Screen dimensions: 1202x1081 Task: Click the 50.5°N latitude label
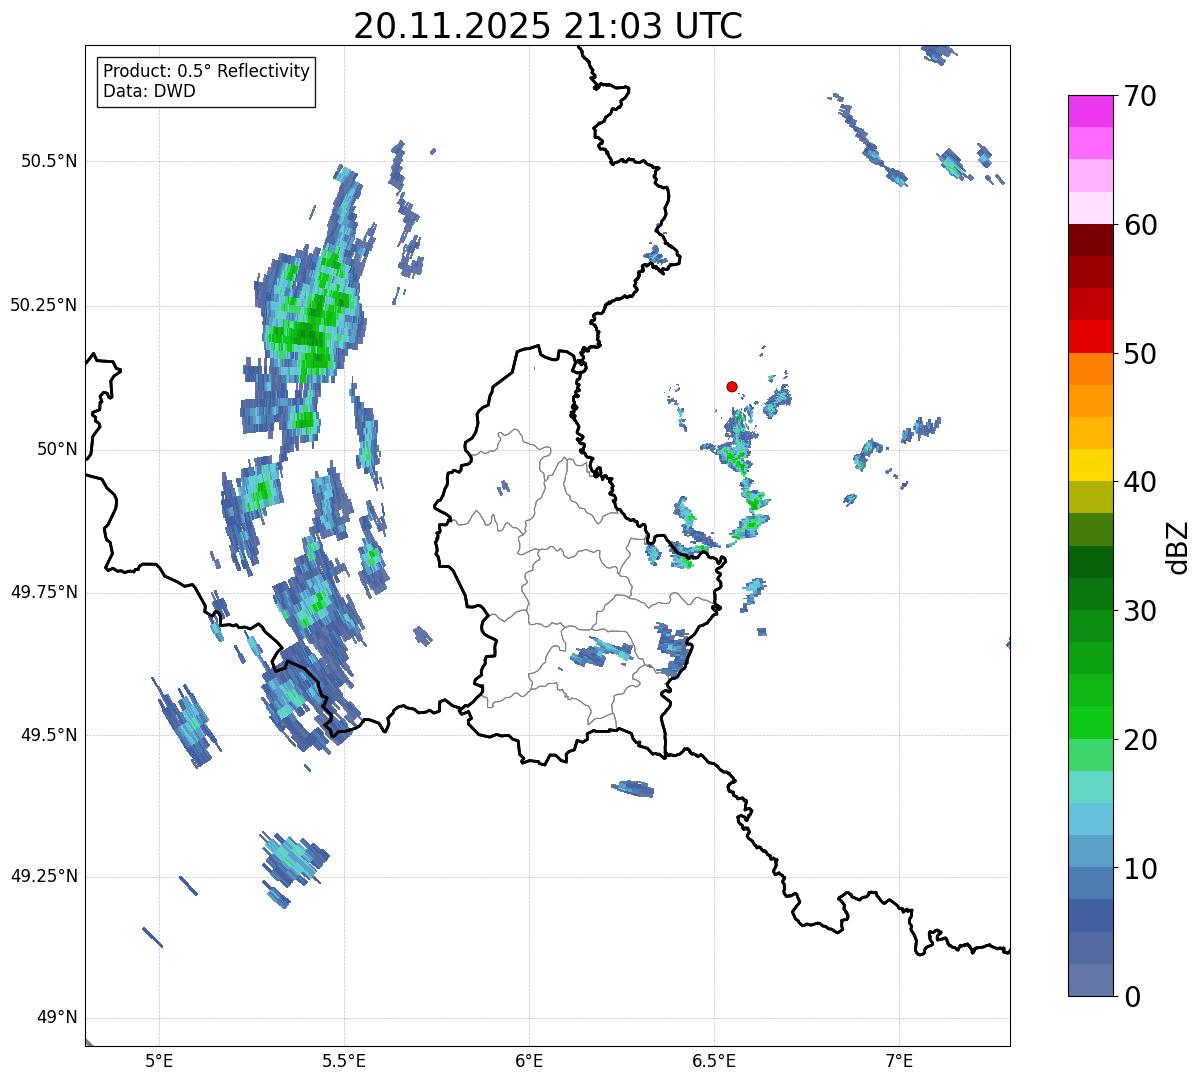pyautogui.click(x=50, y=161)
